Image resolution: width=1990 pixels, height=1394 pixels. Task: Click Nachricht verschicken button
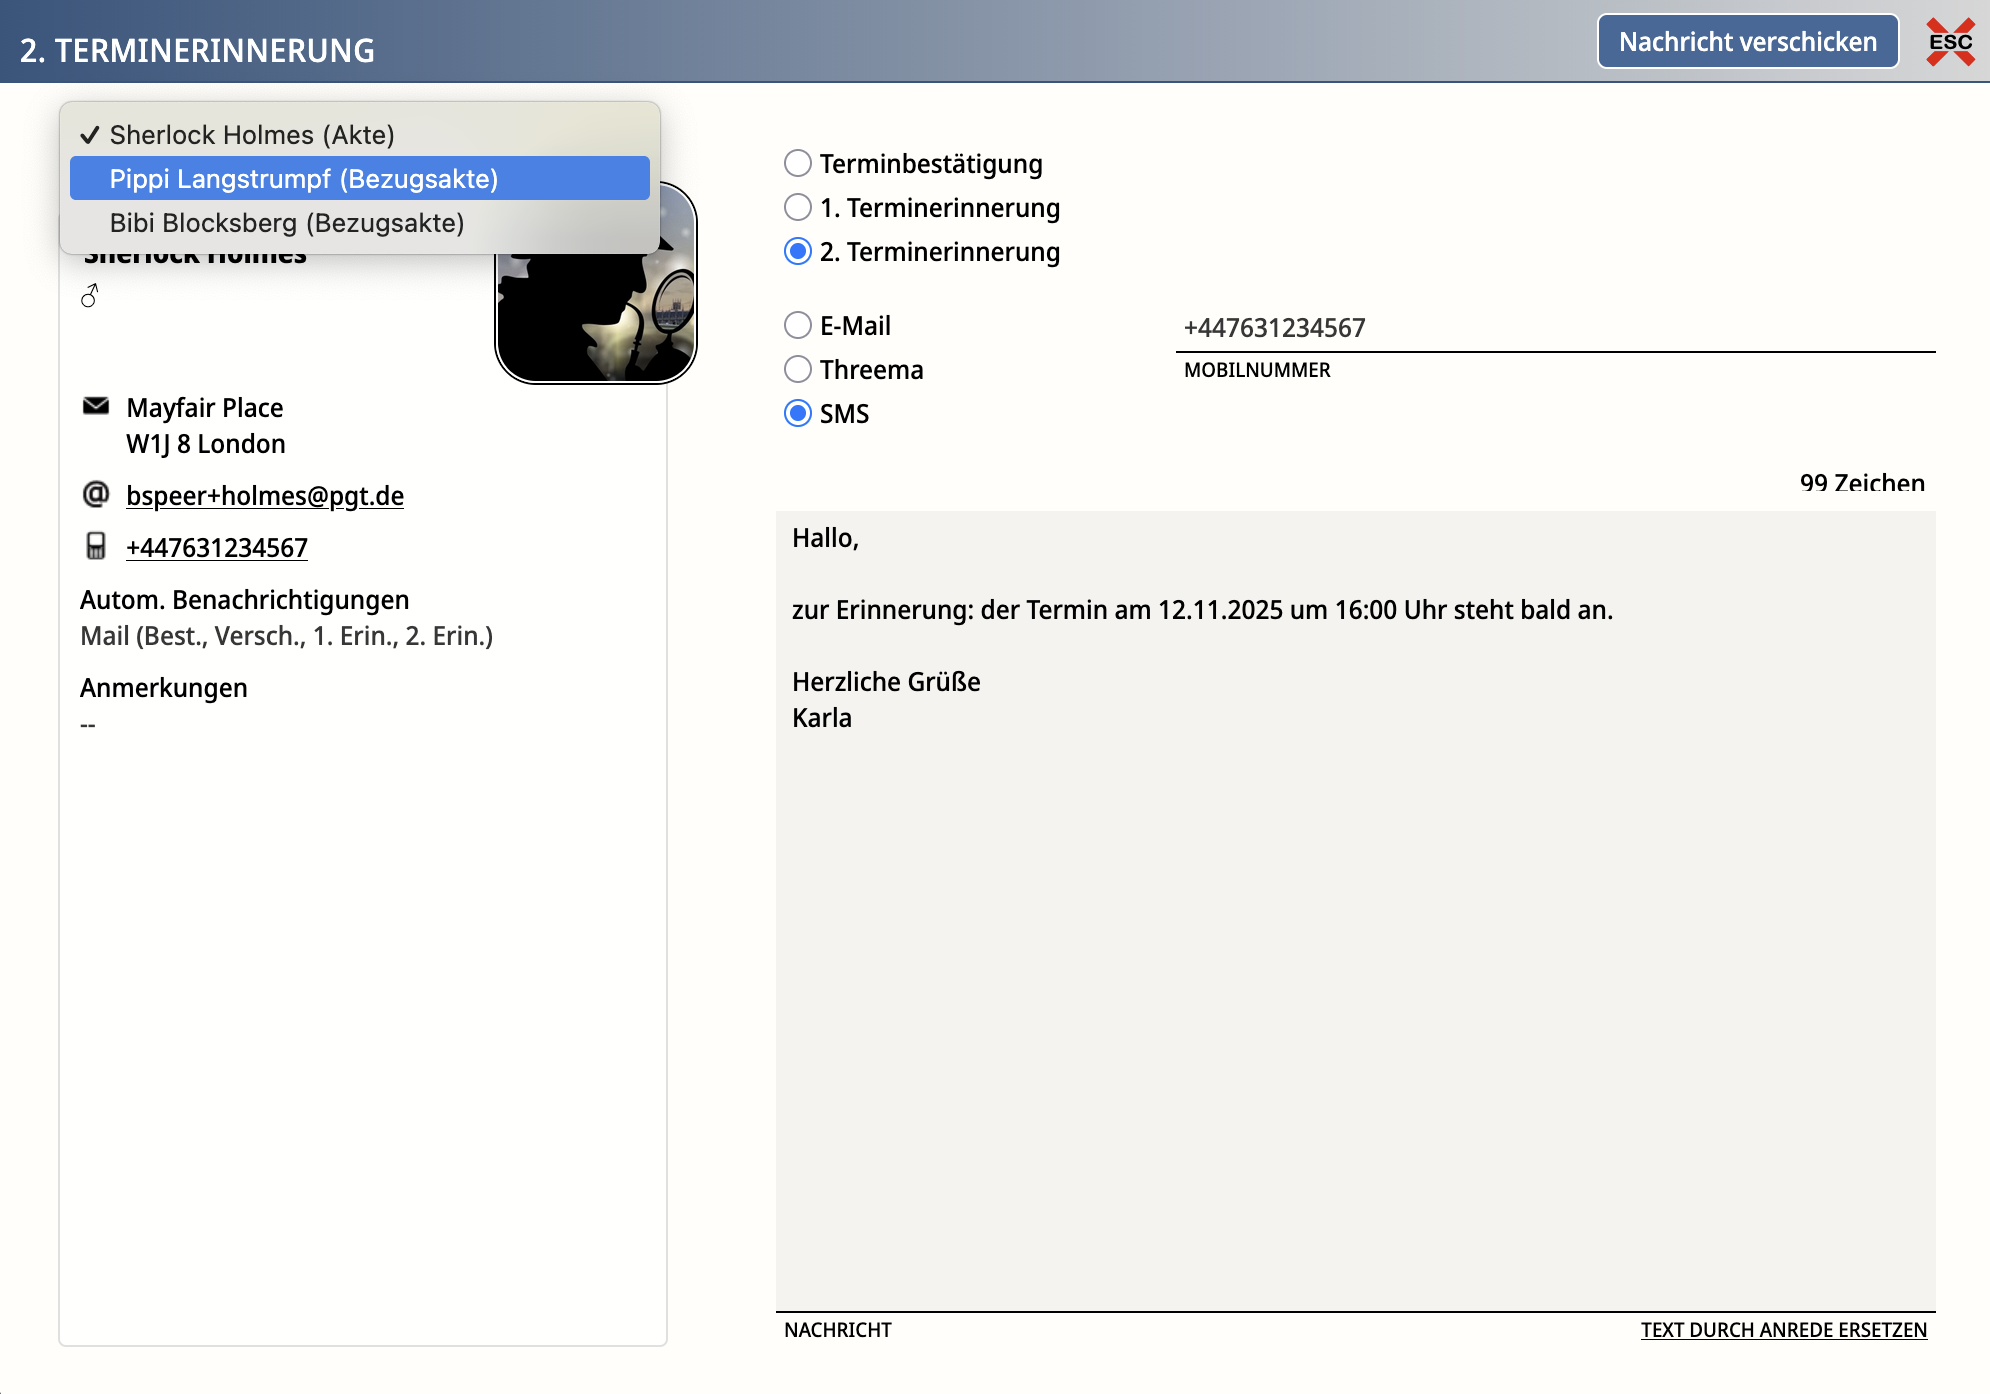pos(1747,42)
